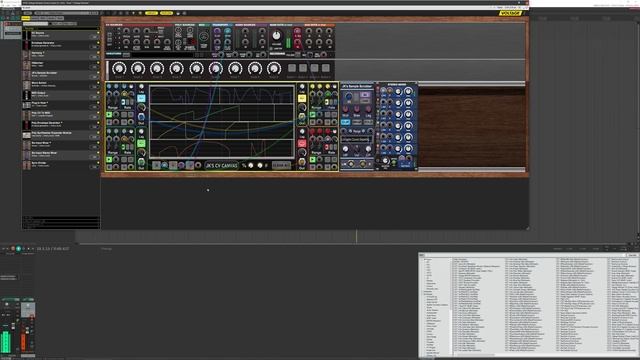This screenshot has height=360, width=640.
Task: Click the button at the top right of the list window
Action: pyautogui.click(x=632, y=255)
